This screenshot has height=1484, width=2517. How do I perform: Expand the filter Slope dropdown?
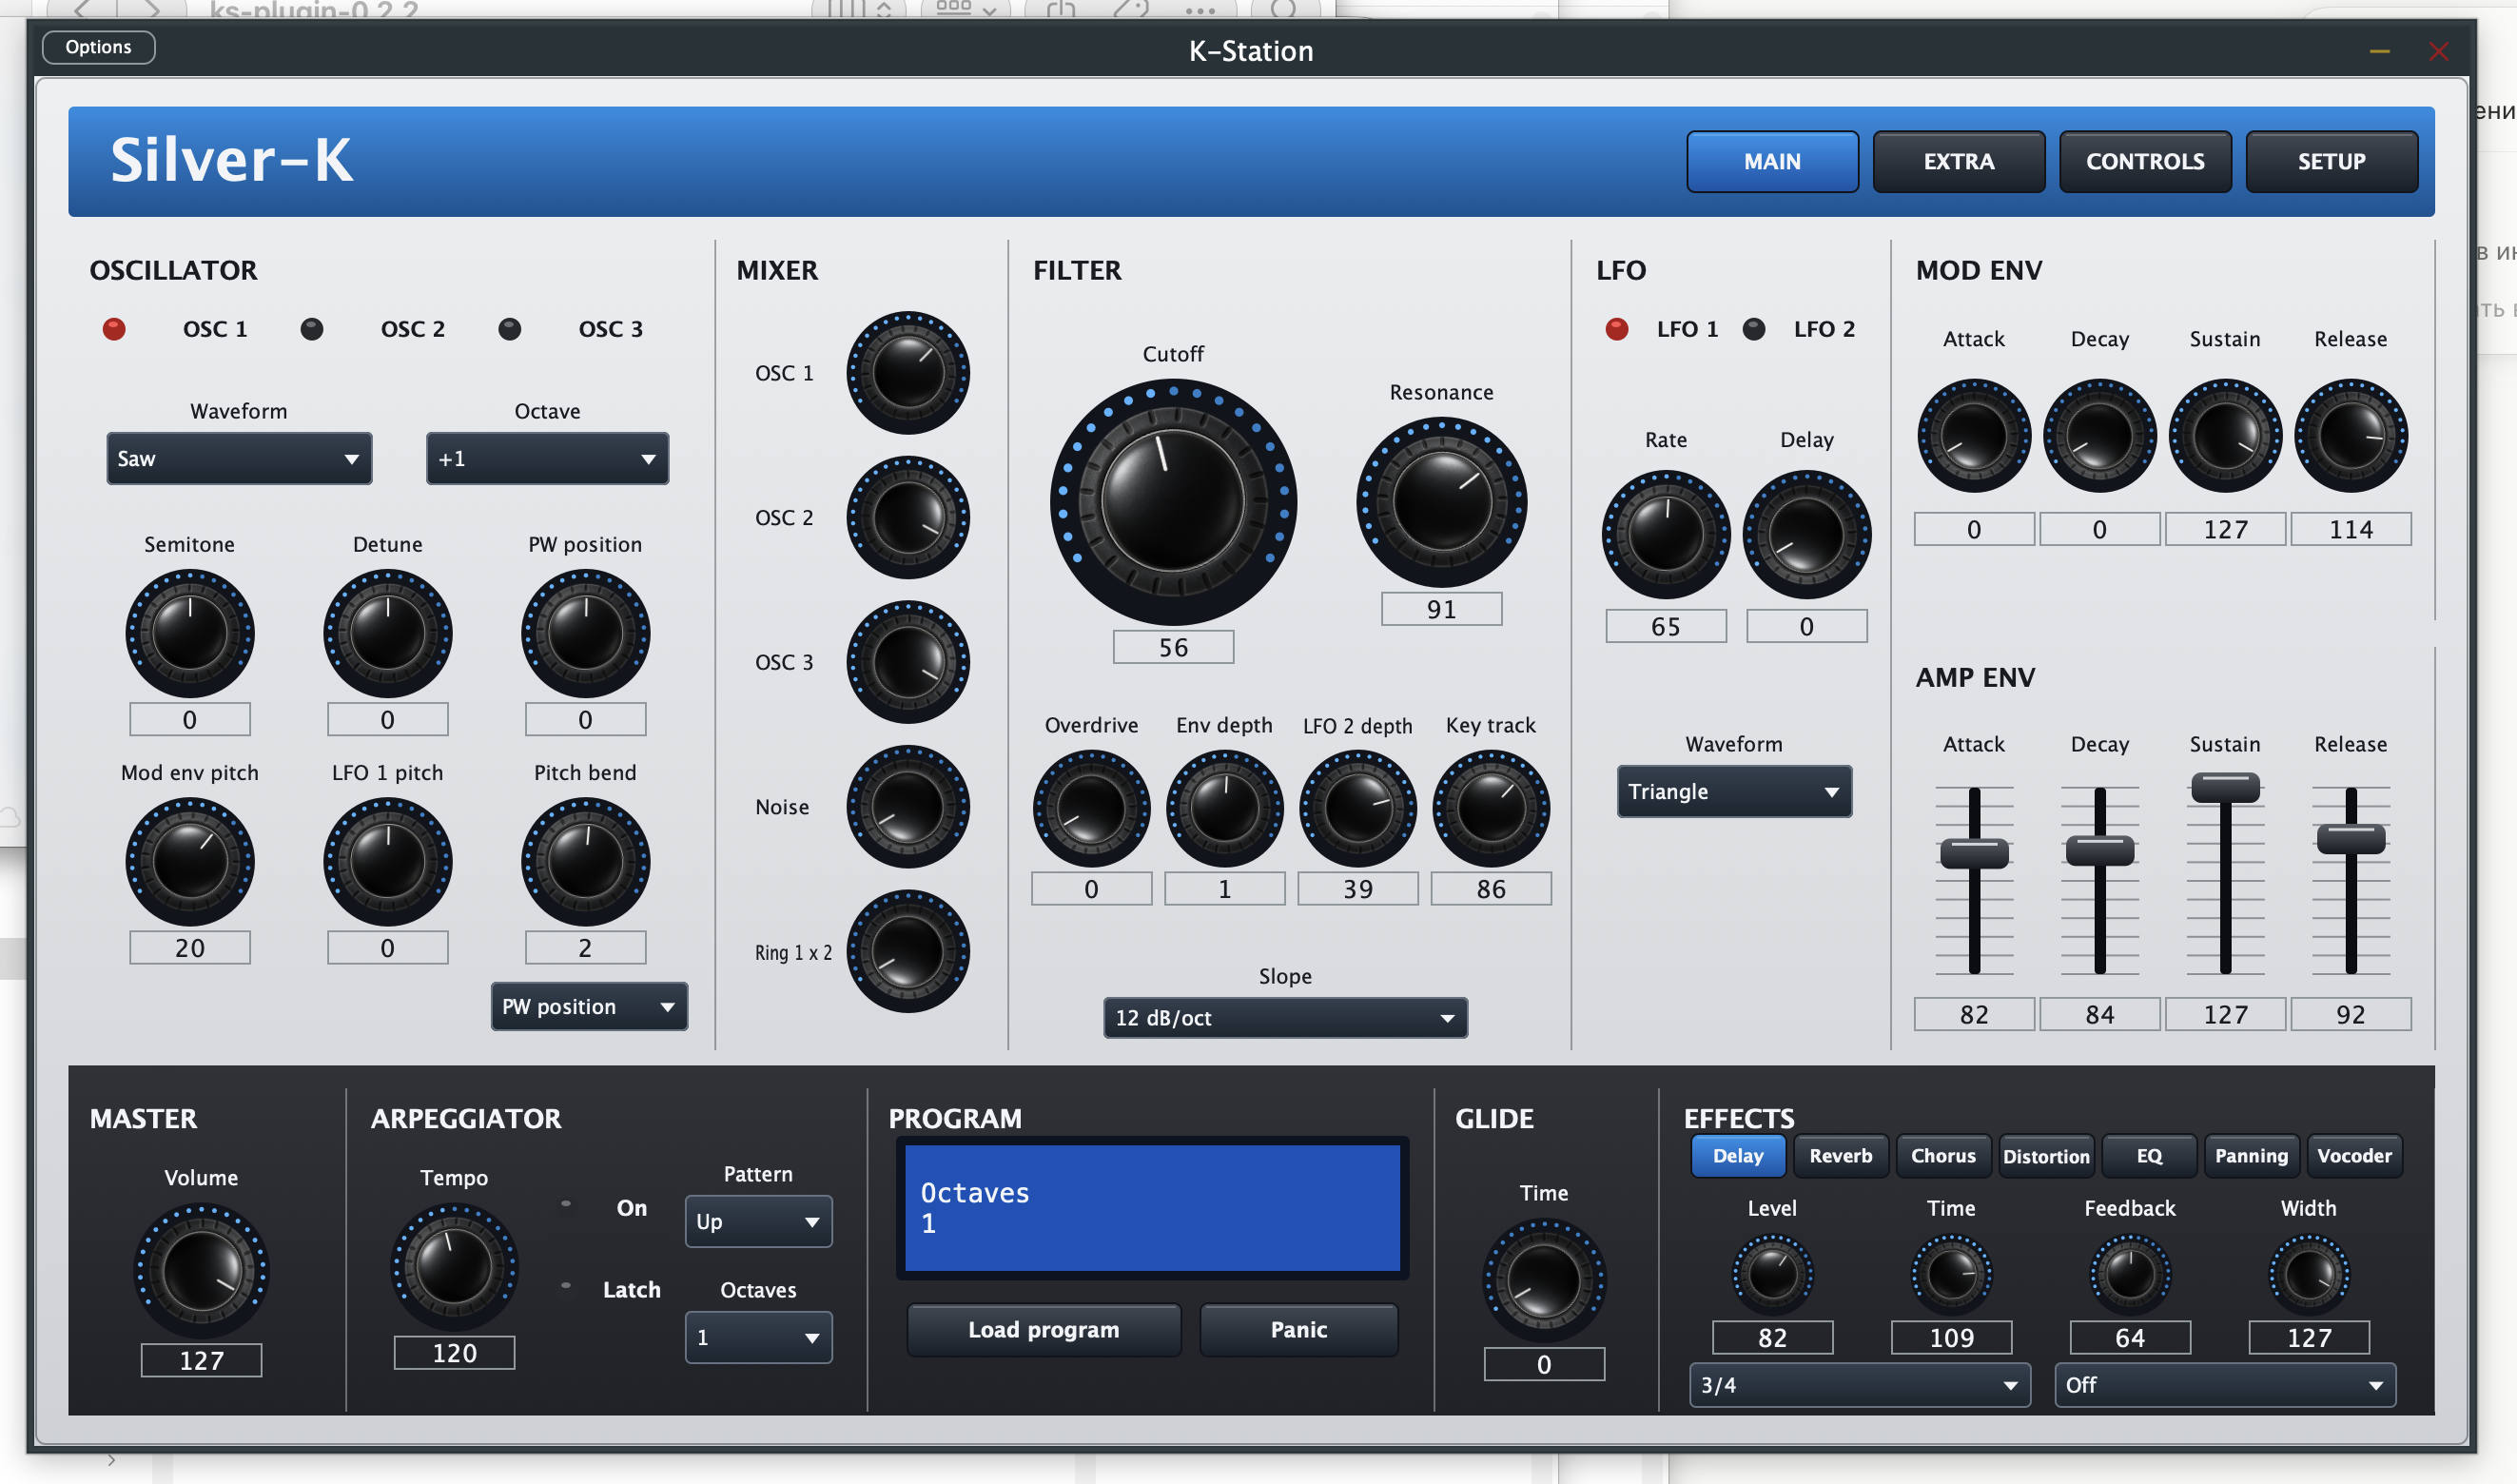1285,1018
